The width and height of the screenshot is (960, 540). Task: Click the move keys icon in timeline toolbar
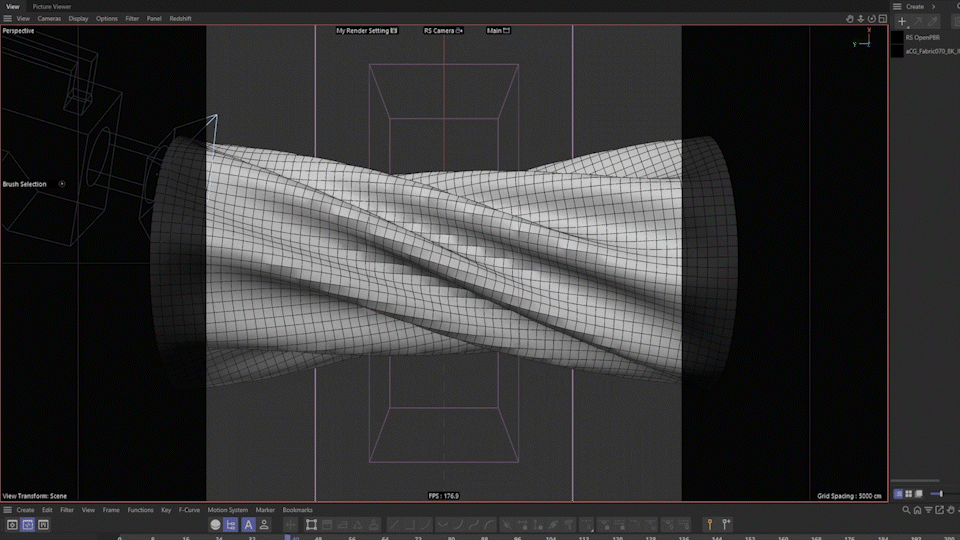291,525
